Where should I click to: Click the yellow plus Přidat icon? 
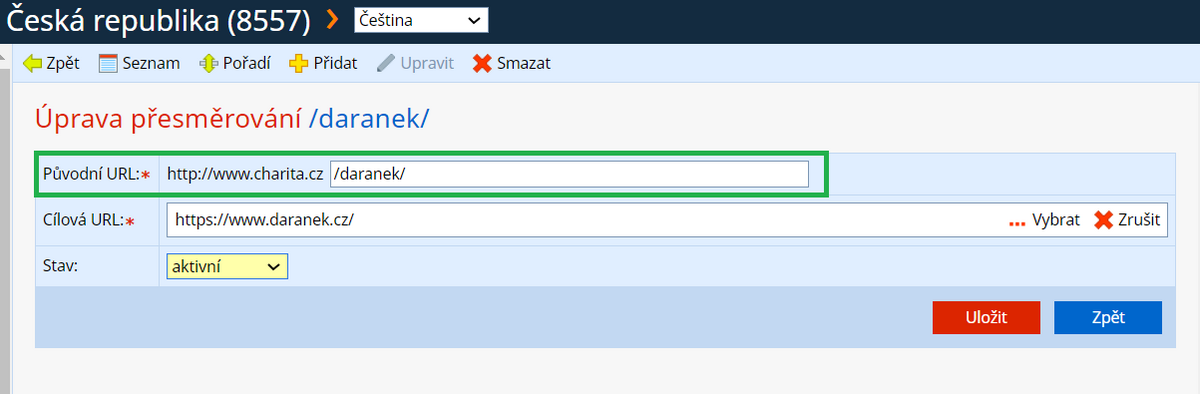pyautogui.click(x=298, y=63)
